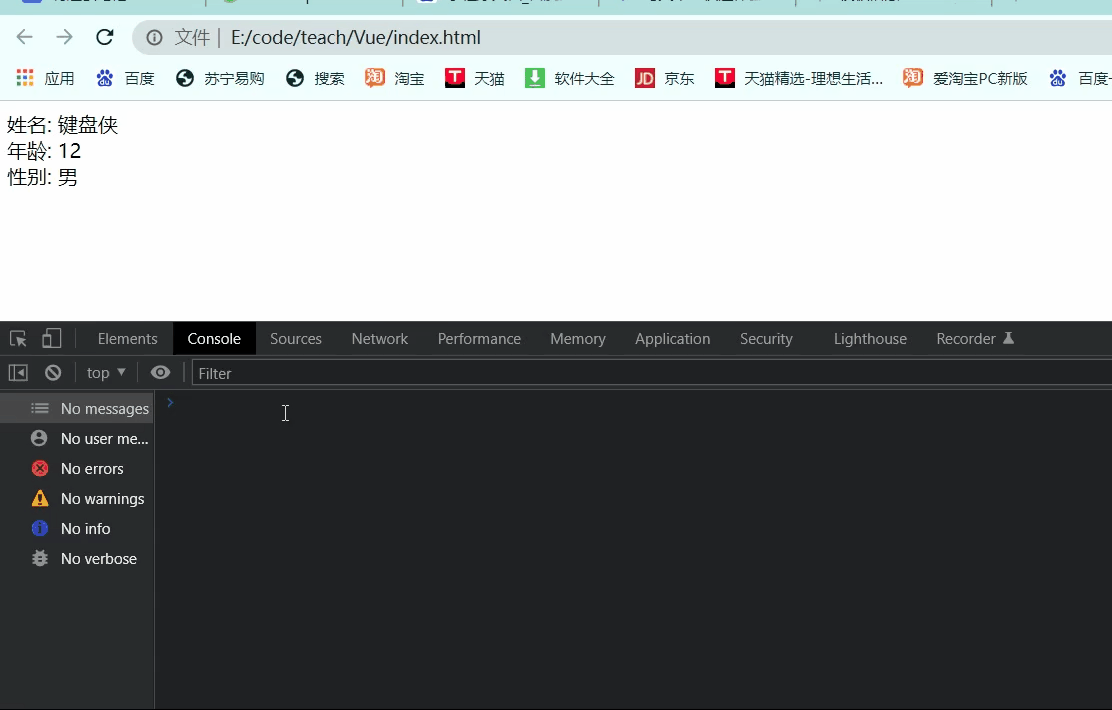1112x710 pixels.
Task: Switch to the Elements tab
Action: pos(127,338)
